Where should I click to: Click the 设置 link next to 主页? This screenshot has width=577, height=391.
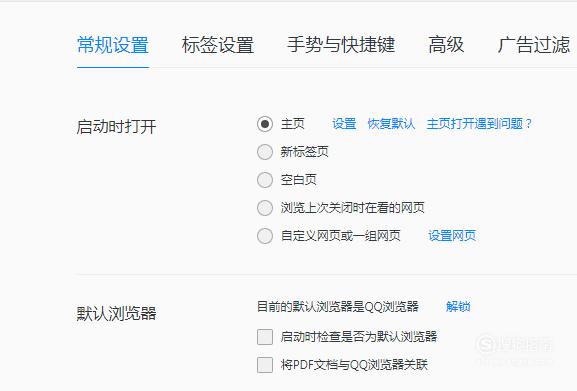(344, 124)
